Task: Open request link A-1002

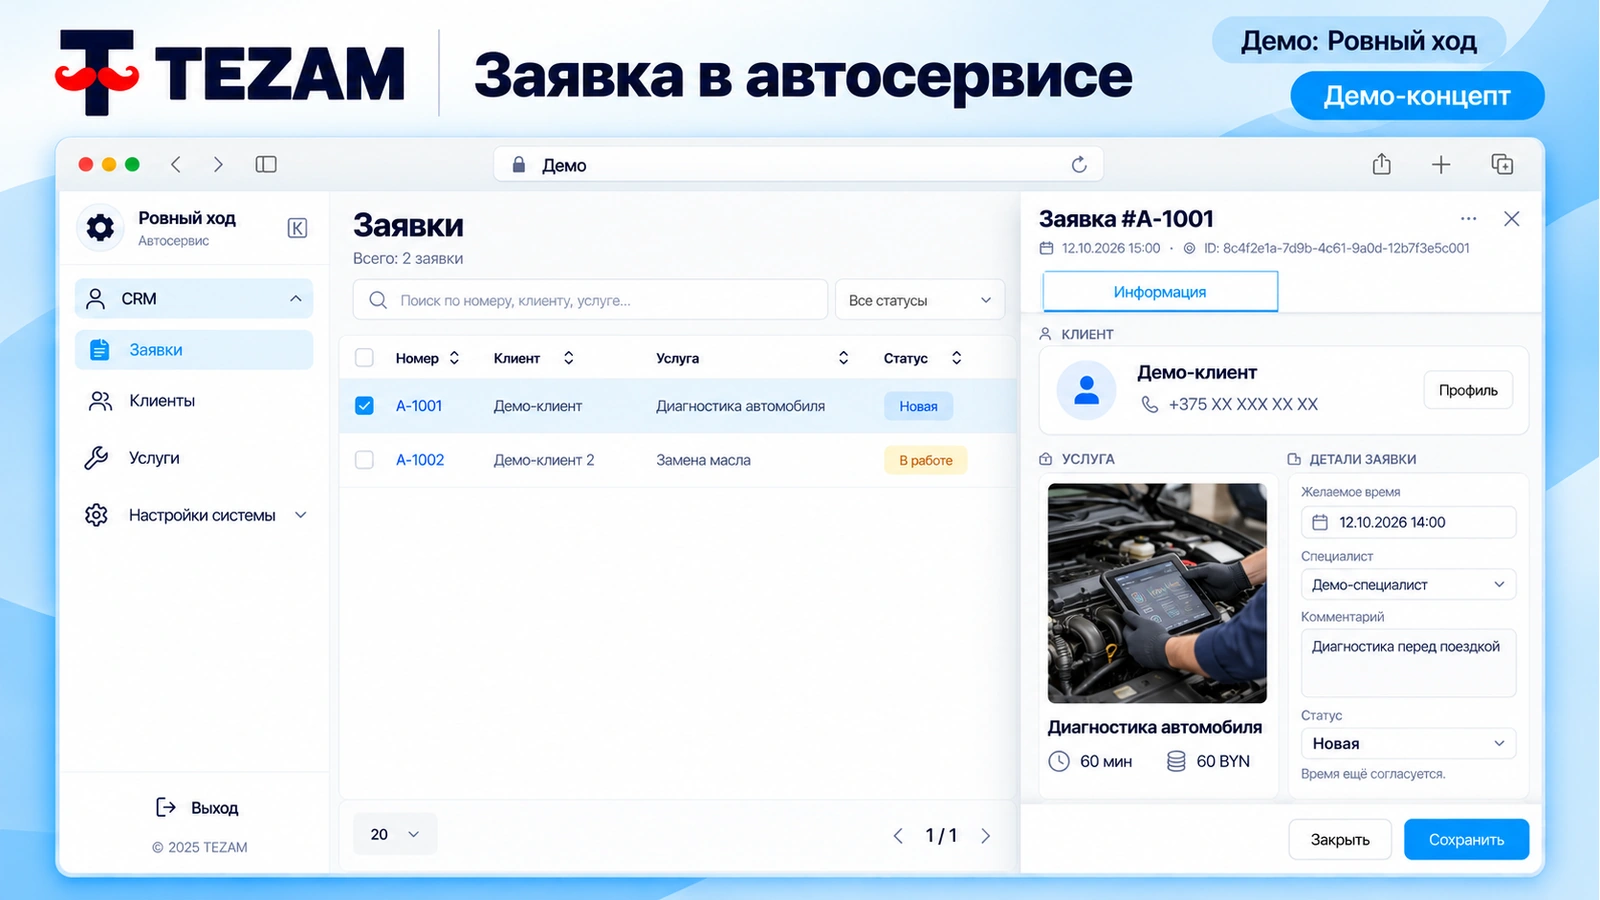Action: (x=420, y=460)
